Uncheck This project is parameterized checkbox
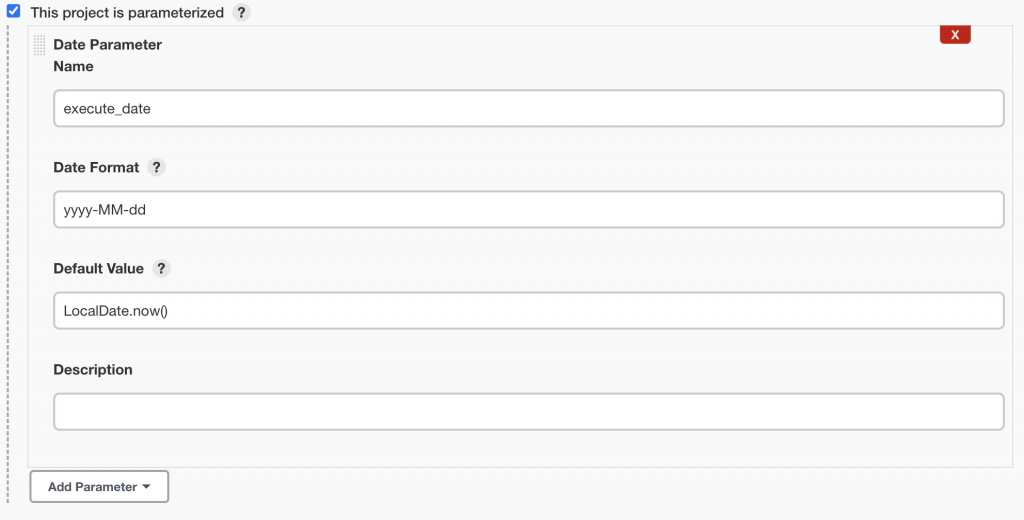Image resolution: width=1024 pixels, height=520 pixels. click(x=14, y=12)
